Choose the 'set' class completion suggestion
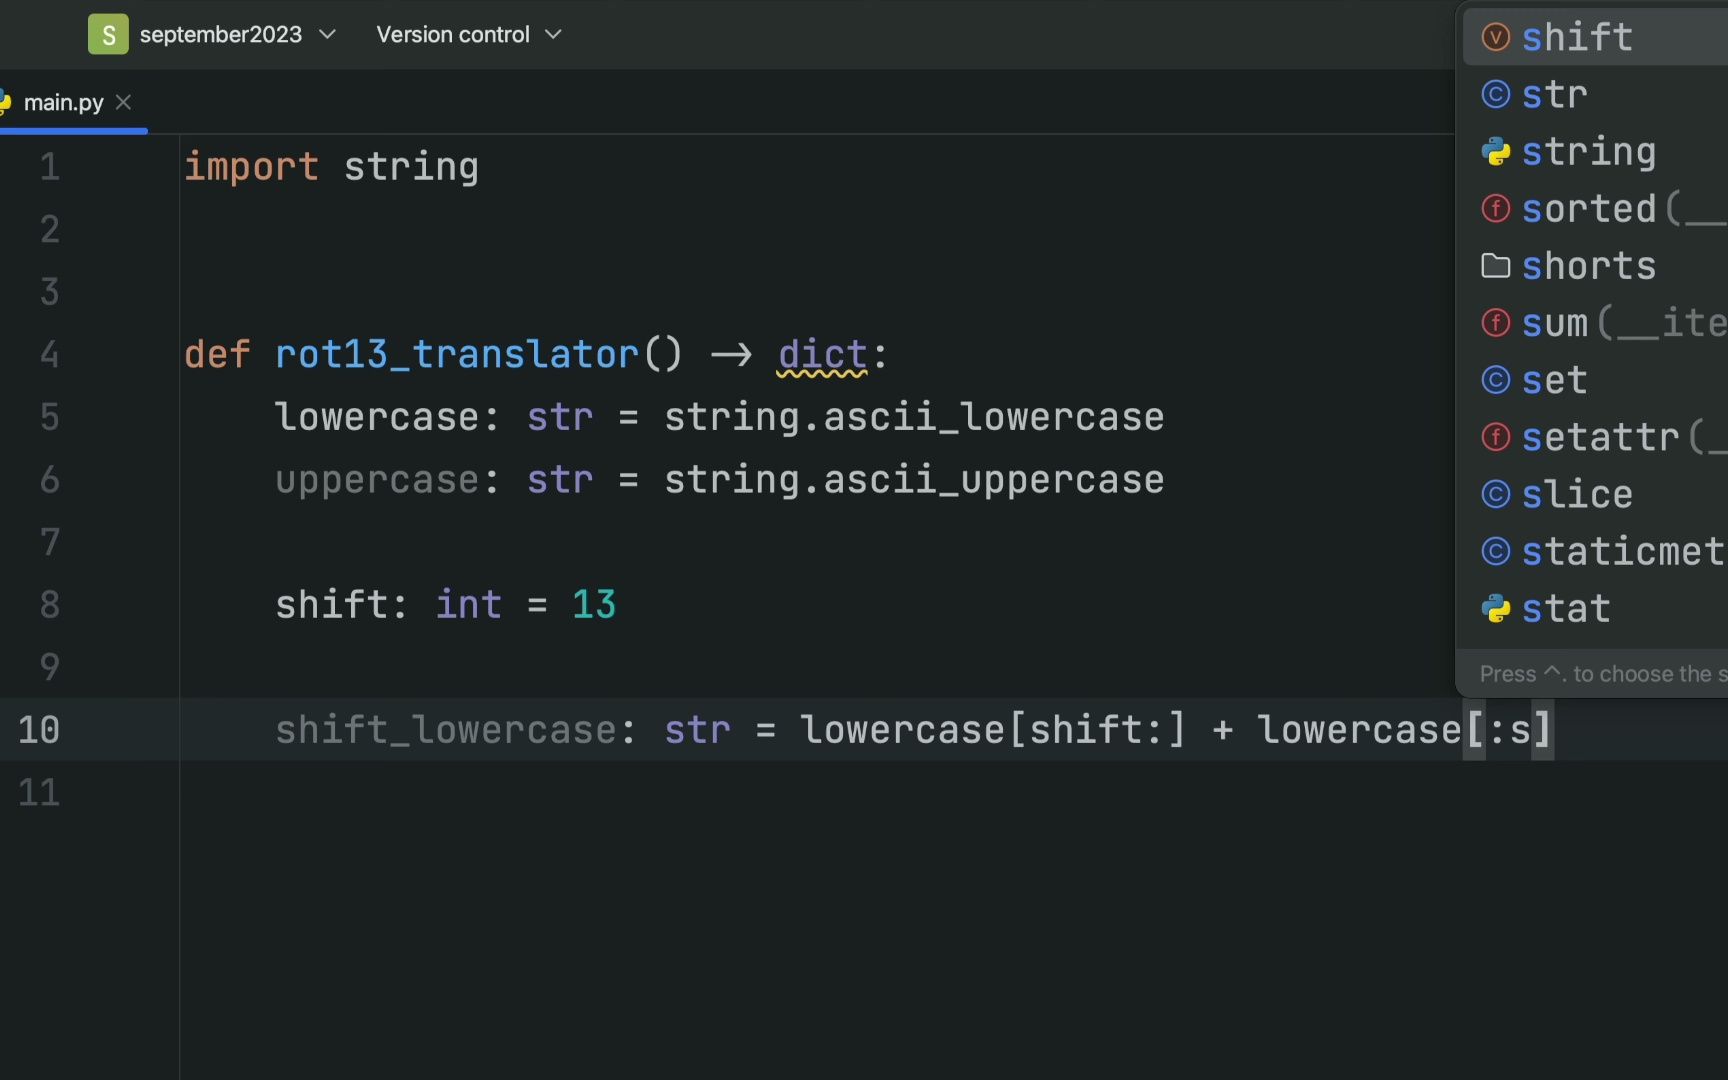The height and width of the screenshot is (1080, 1728). click(x=1595, y=379)
